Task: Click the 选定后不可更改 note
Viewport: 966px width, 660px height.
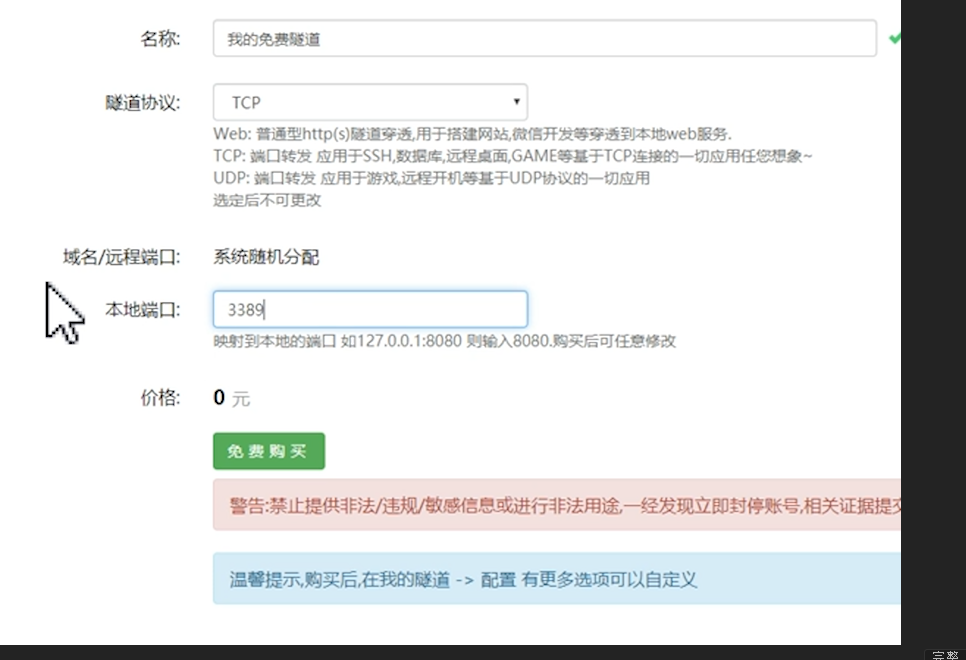Action: [267, 200]
